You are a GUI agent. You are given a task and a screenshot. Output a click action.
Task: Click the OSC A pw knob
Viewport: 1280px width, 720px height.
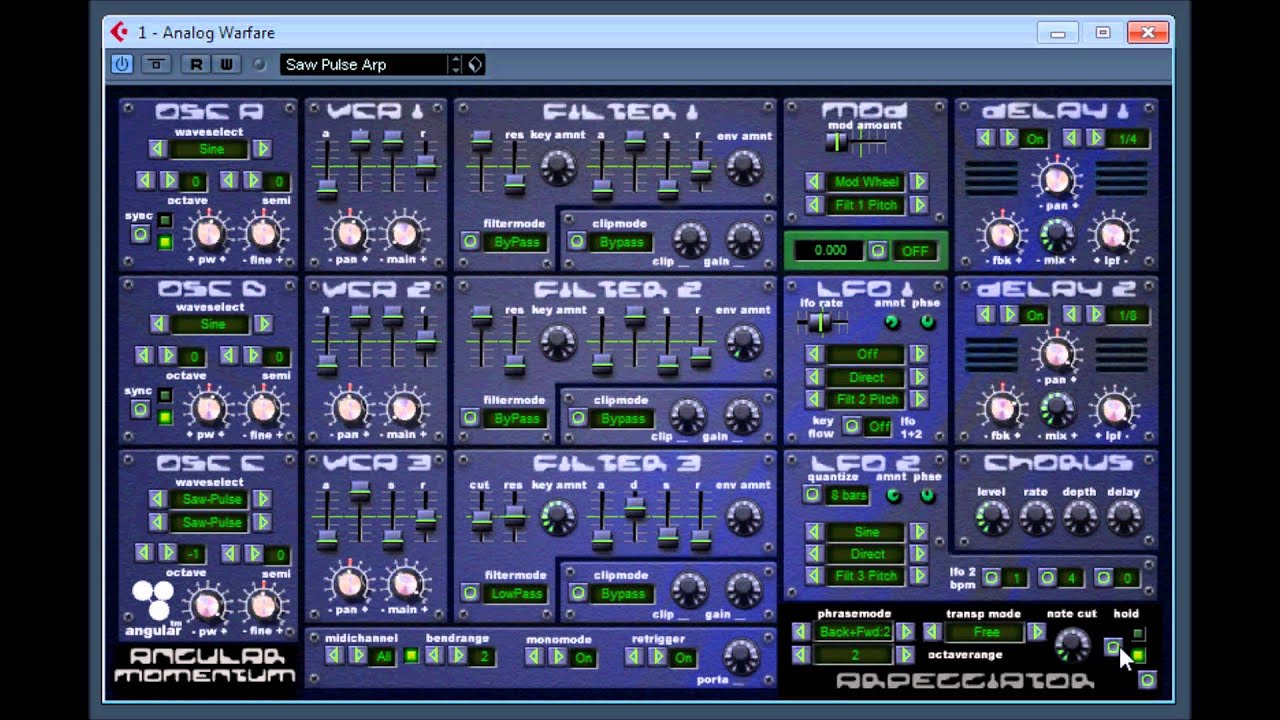208,234
